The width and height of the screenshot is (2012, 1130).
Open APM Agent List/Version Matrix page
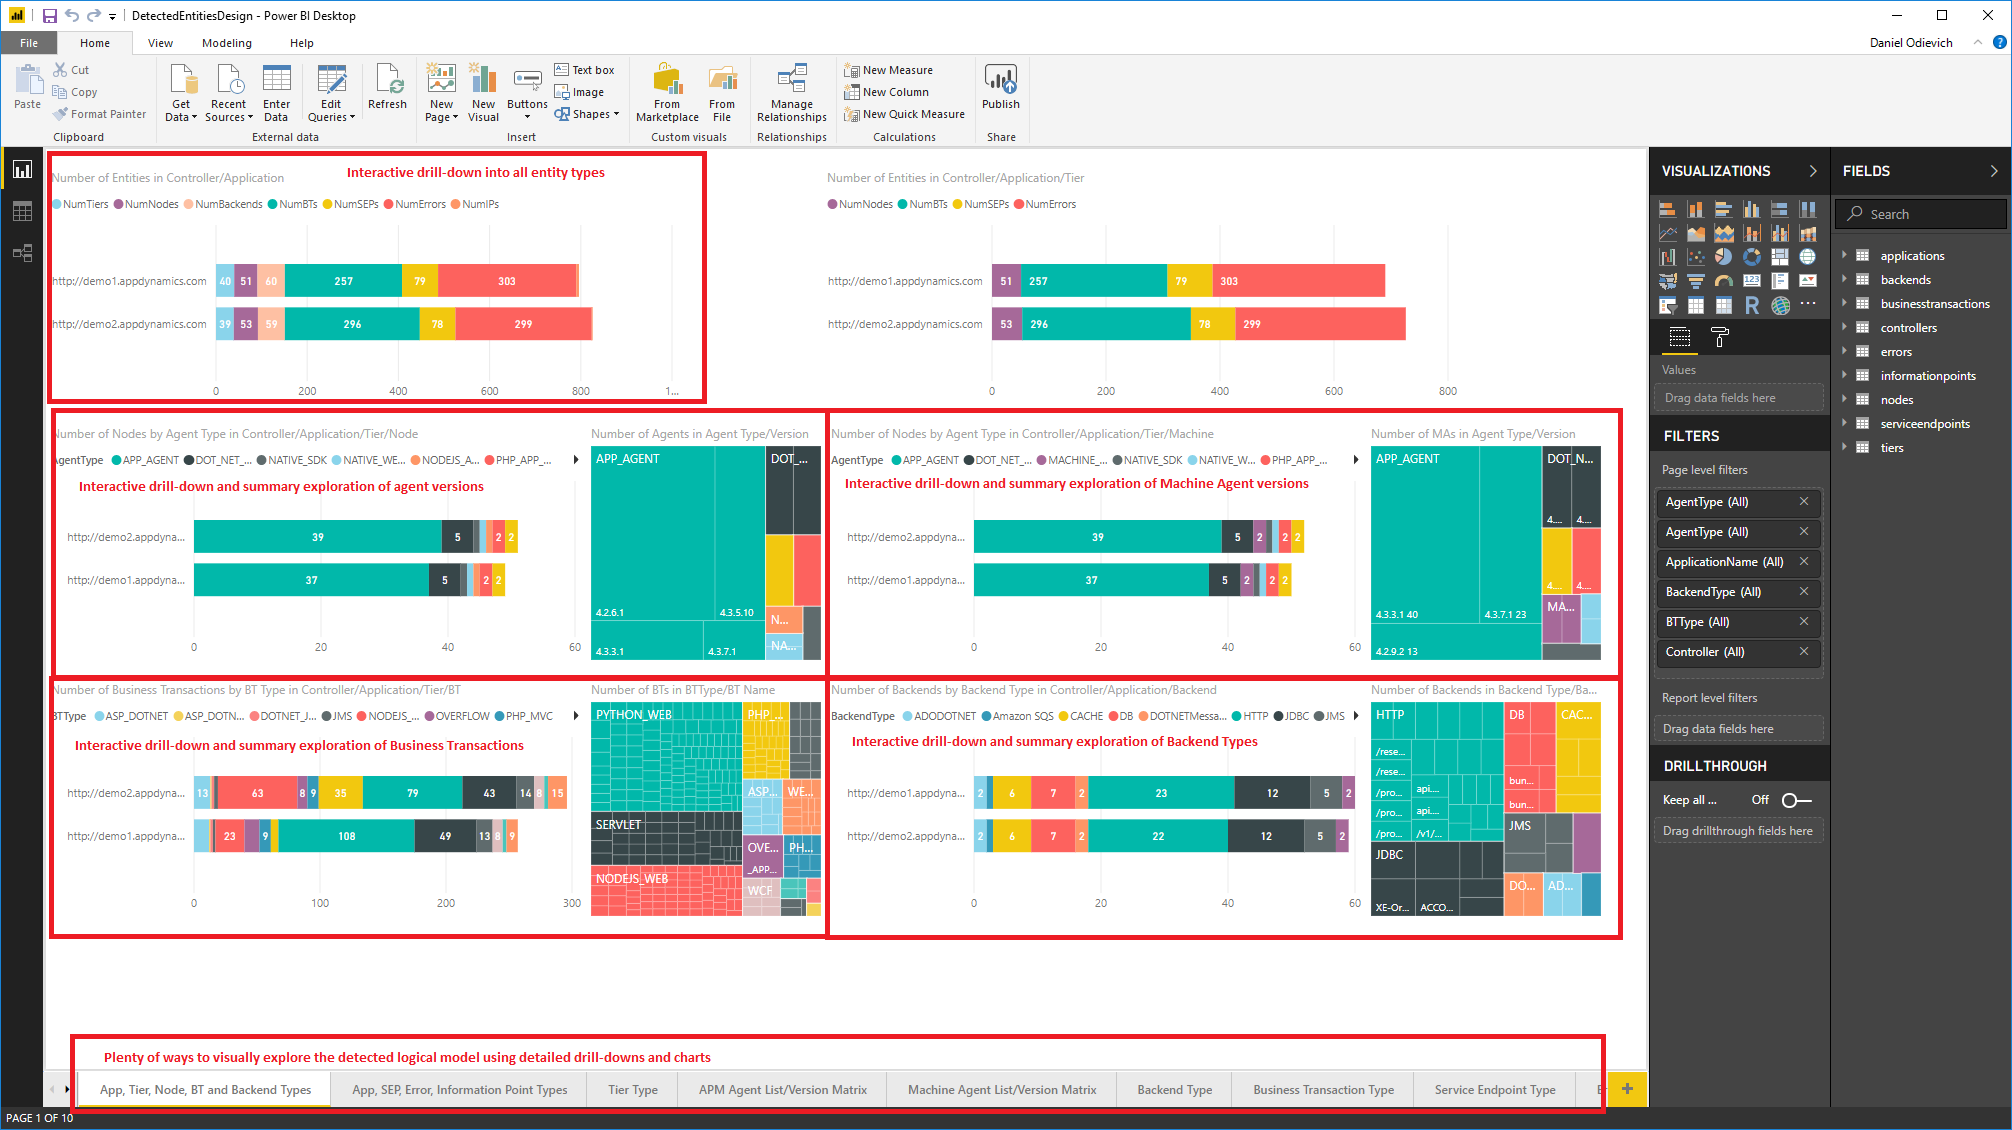783,1090
